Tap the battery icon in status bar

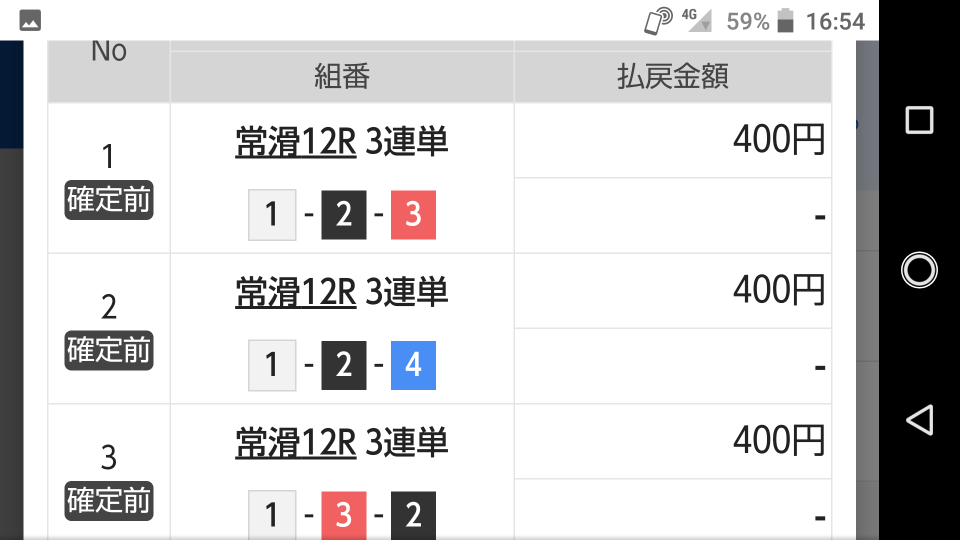[x=786, y=21]
